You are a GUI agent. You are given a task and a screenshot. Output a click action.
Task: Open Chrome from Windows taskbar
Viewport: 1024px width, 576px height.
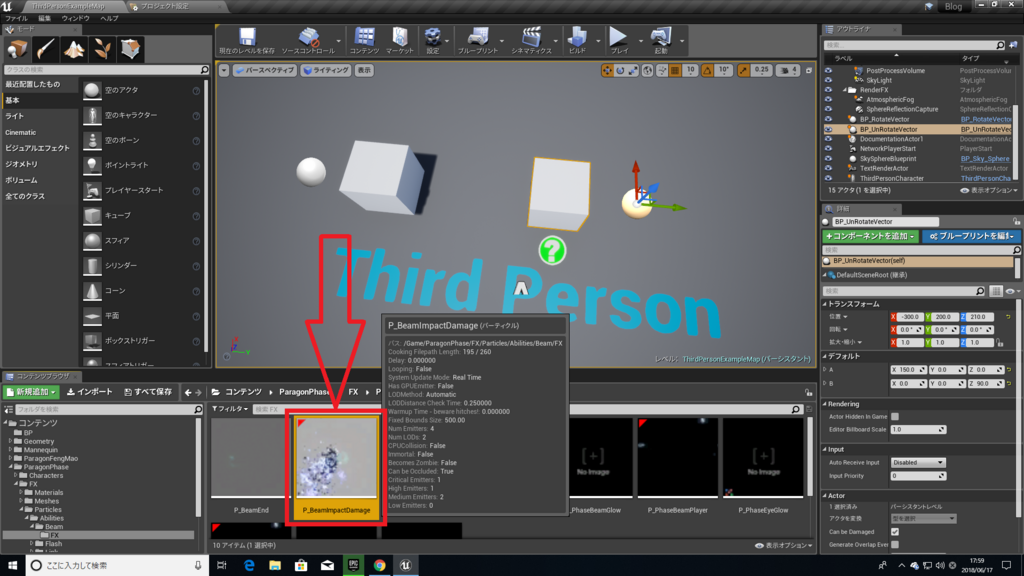379,566
